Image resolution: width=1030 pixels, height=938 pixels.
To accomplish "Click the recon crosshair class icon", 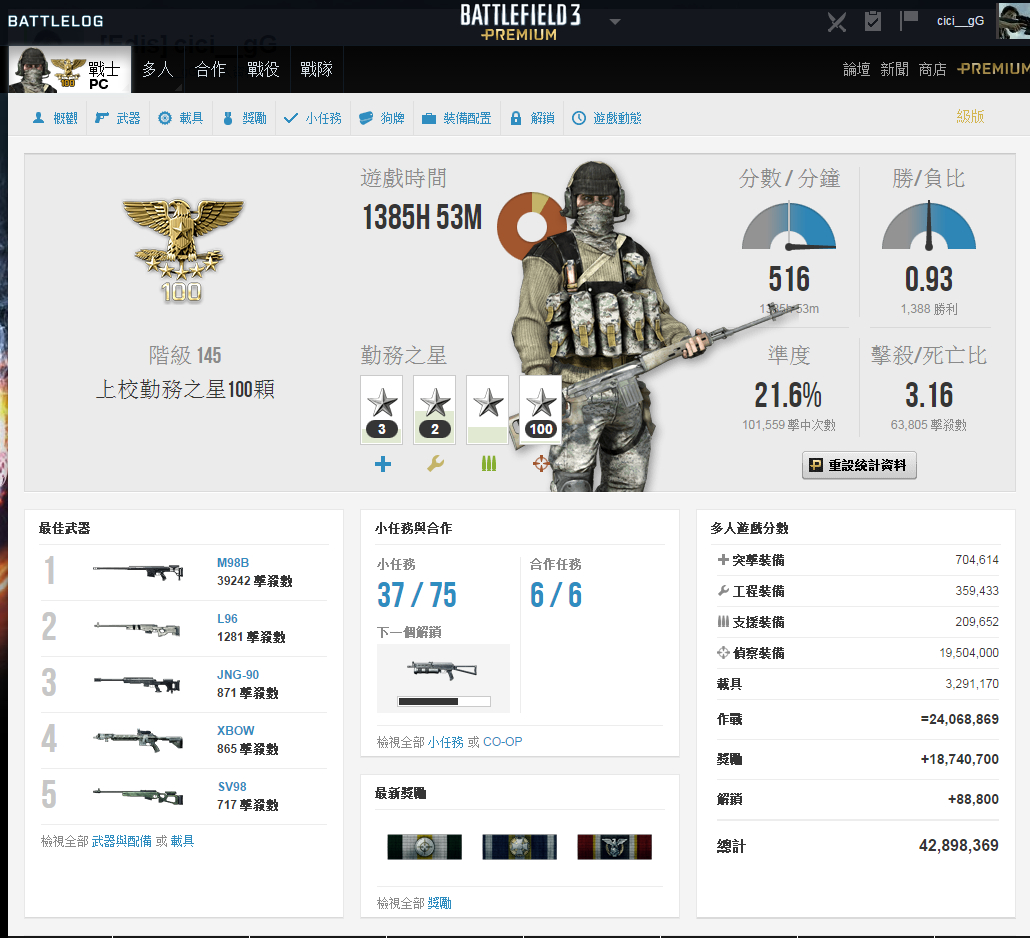I will (x=541, y=464).
